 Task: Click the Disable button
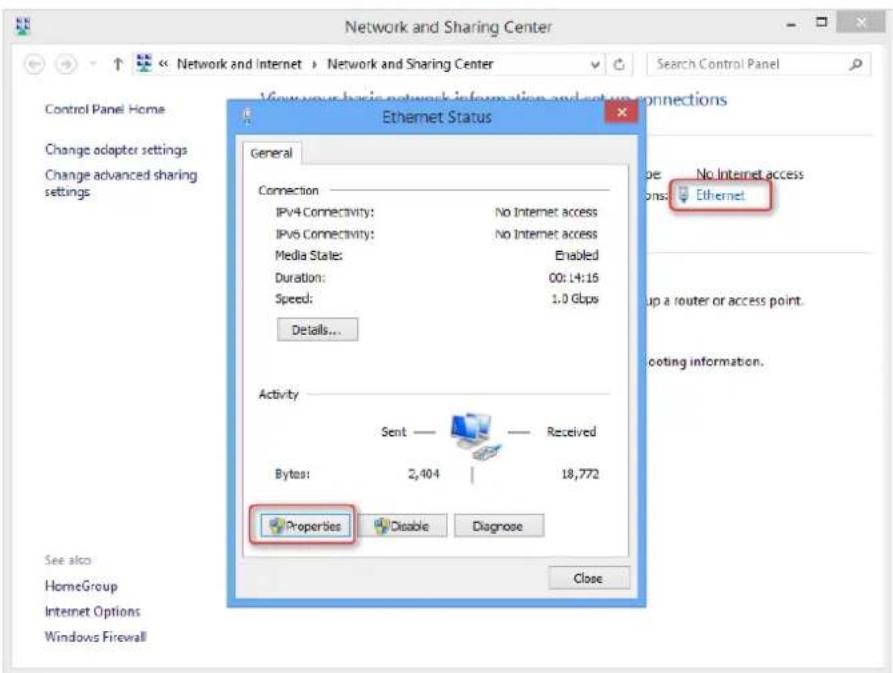(x=402, y=526)
